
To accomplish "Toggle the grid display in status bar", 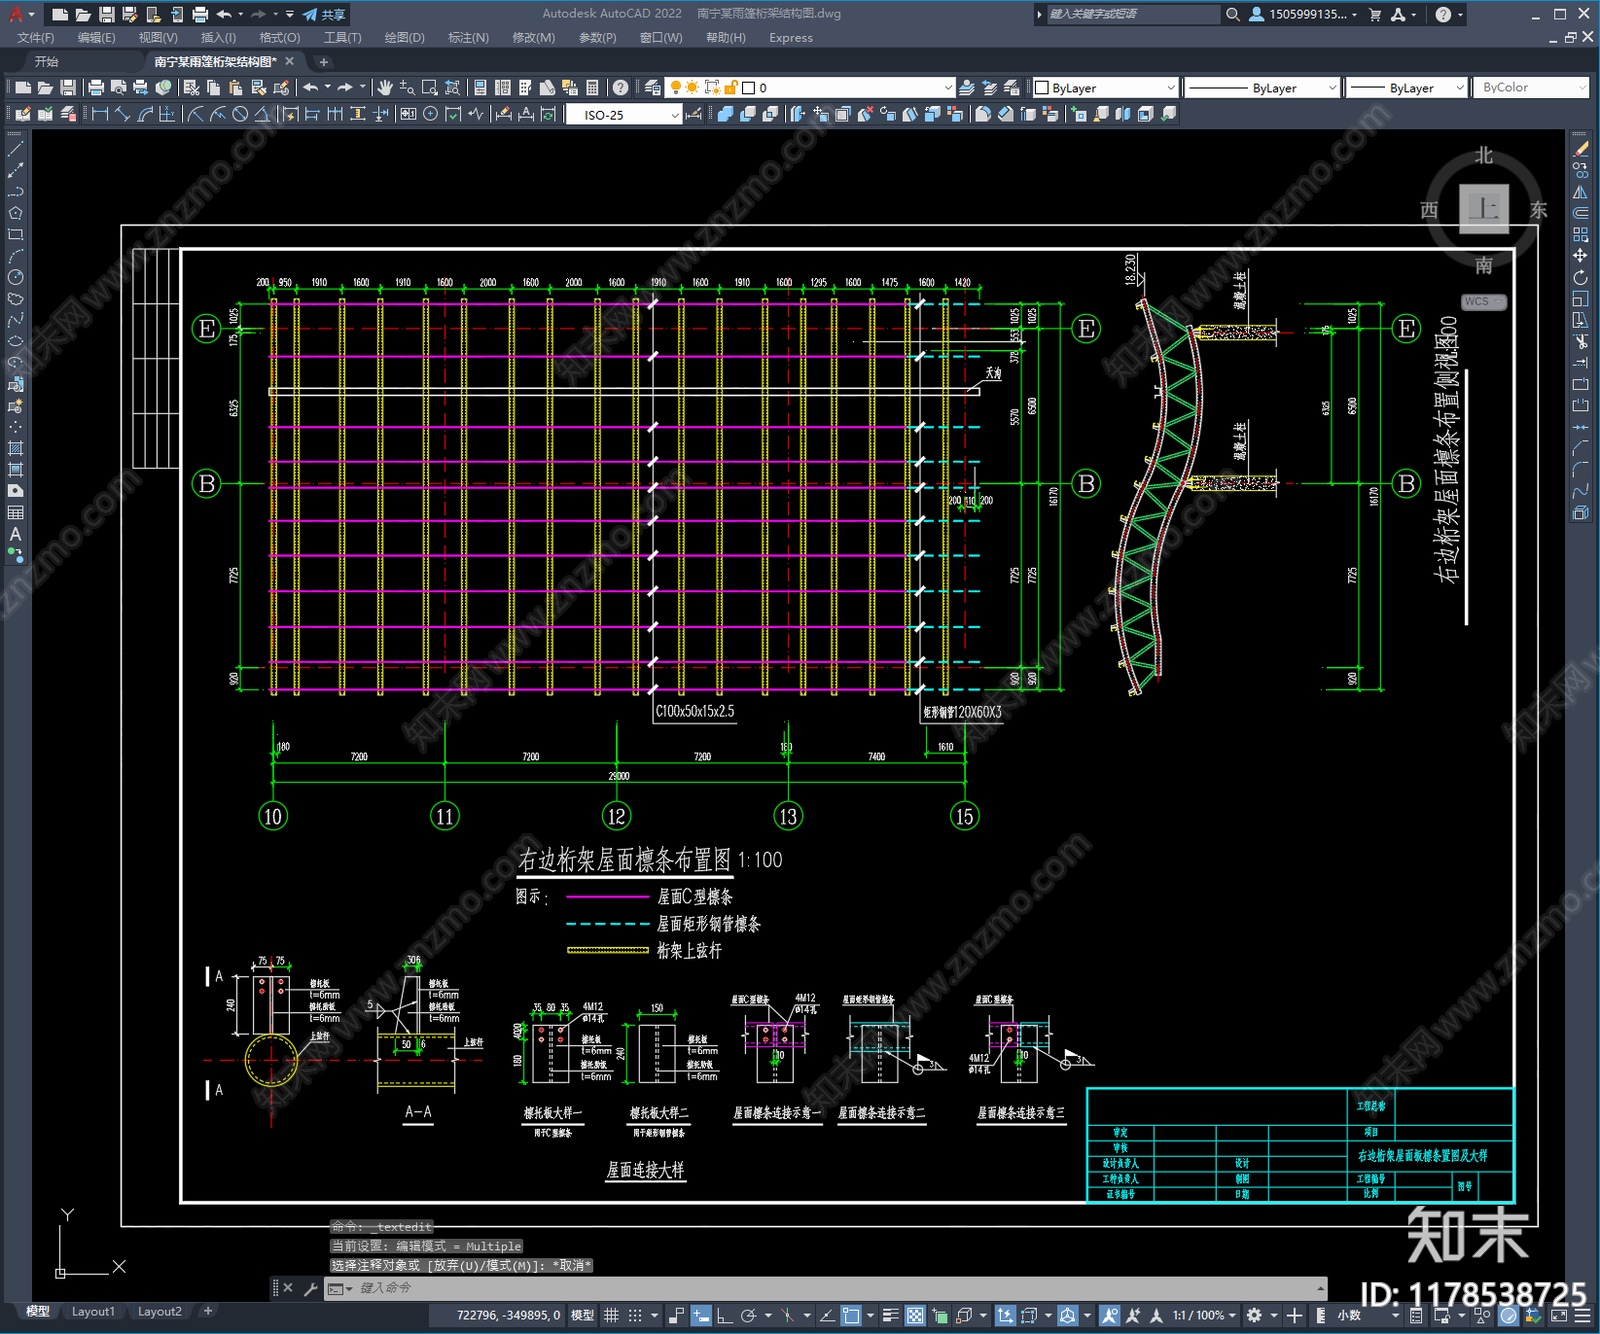I will 611,1315.
